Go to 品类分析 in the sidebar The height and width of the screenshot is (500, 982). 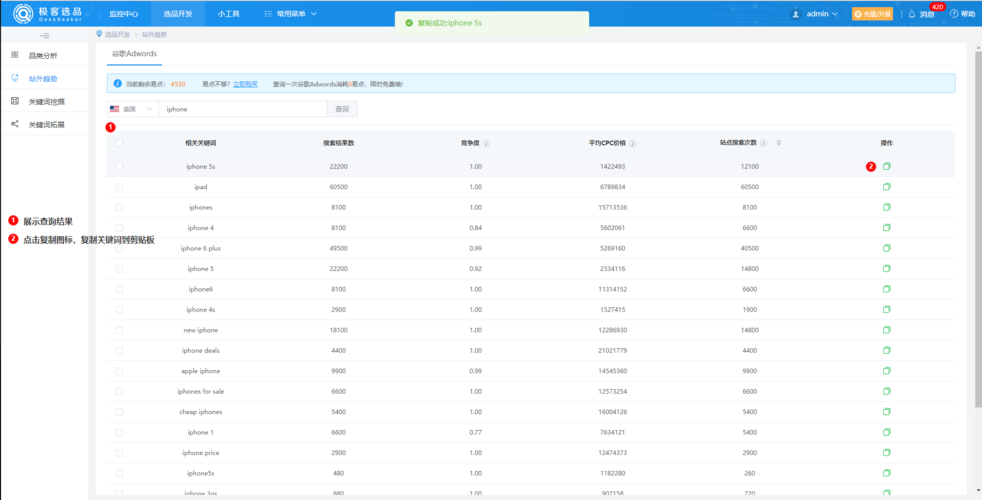coord(43,56)
